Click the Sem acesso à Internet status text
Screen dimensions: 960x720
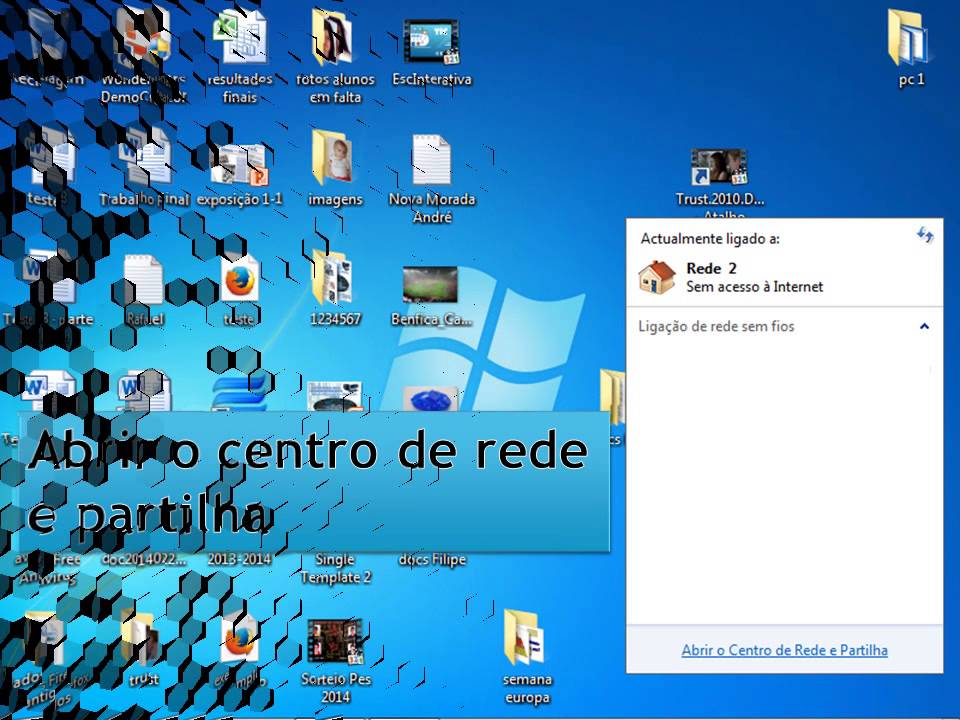click(754, 287)
